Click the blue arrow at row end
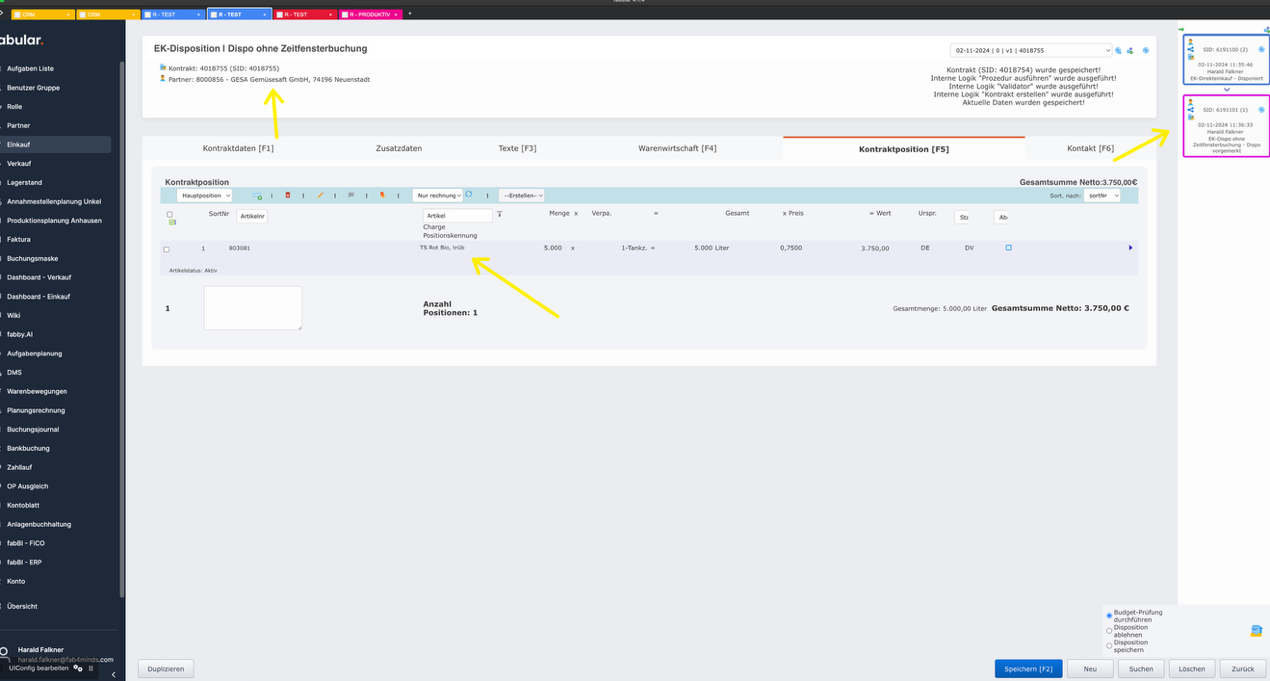Screen dimensions: 1270x681 (x=1130, y=248)
